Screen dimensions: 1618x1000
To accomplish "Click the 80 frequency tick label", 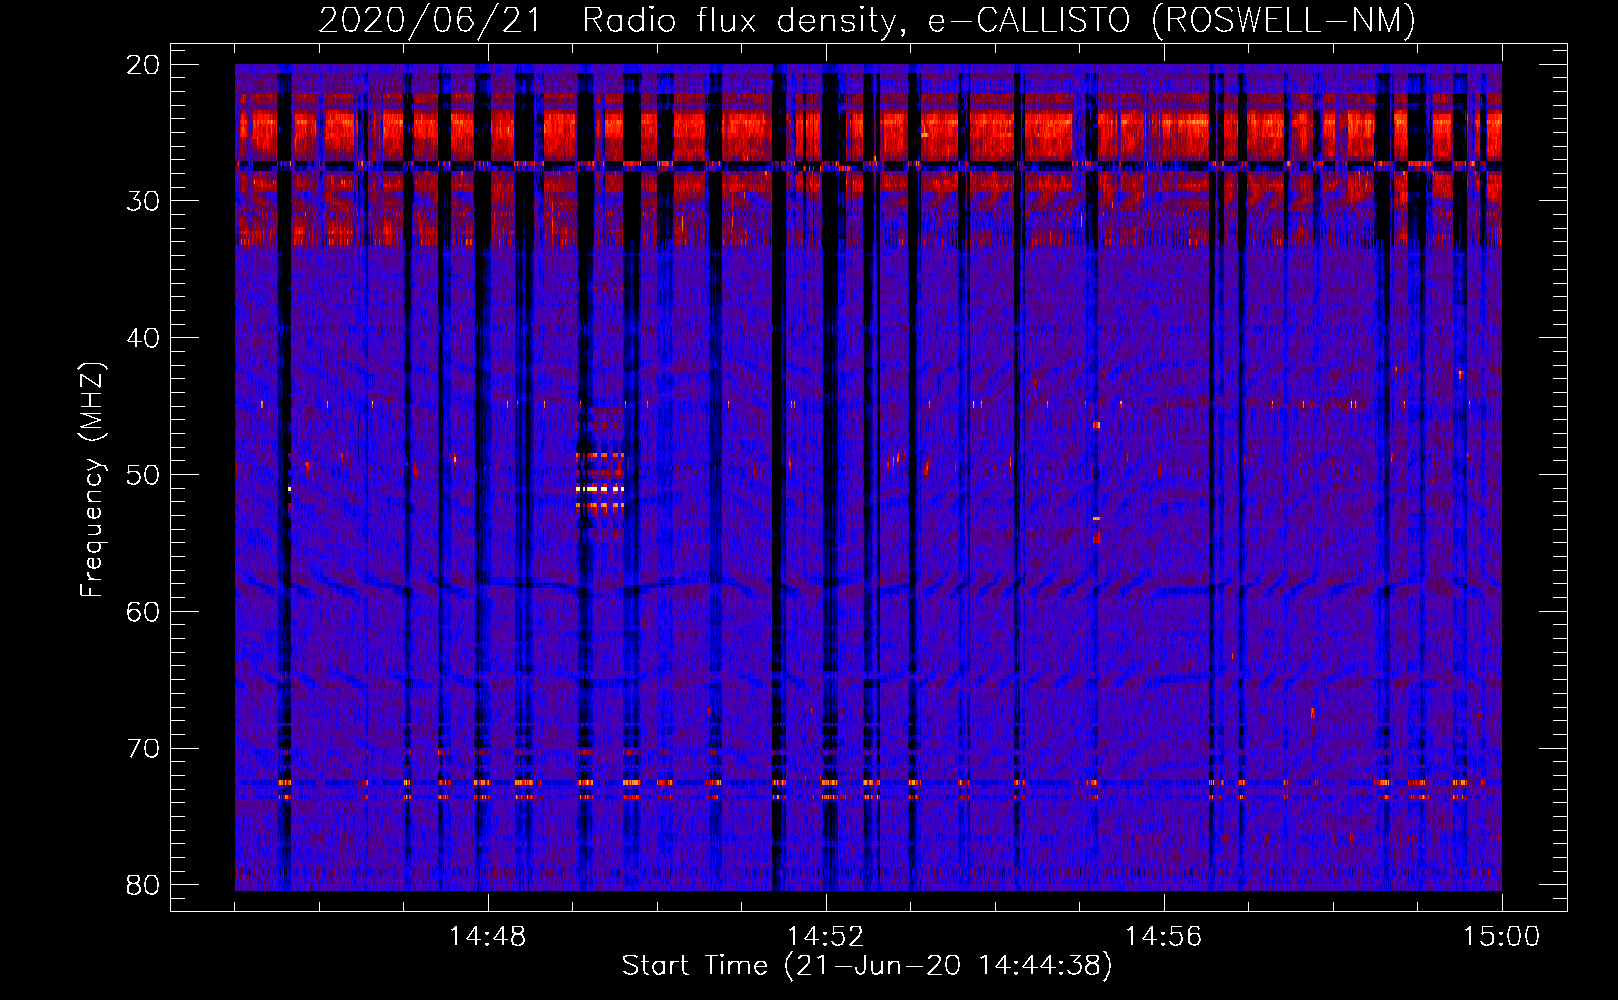I will pyautogui.click(x=143, y=885).
